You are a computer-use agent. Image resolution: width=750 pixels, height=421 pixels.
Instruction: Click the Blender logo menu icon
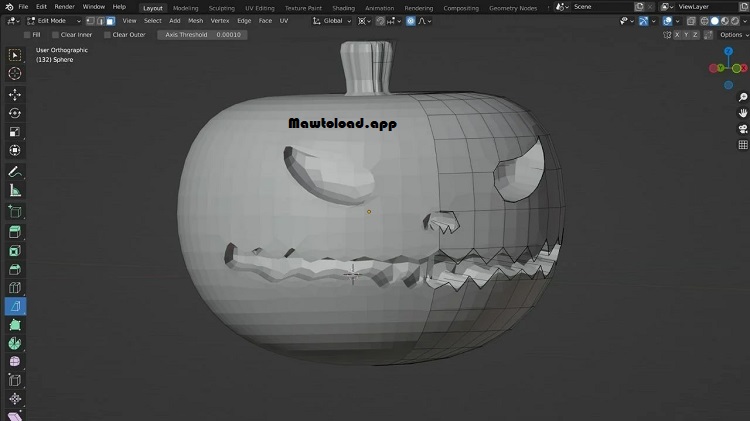click(x=9, y=7)
